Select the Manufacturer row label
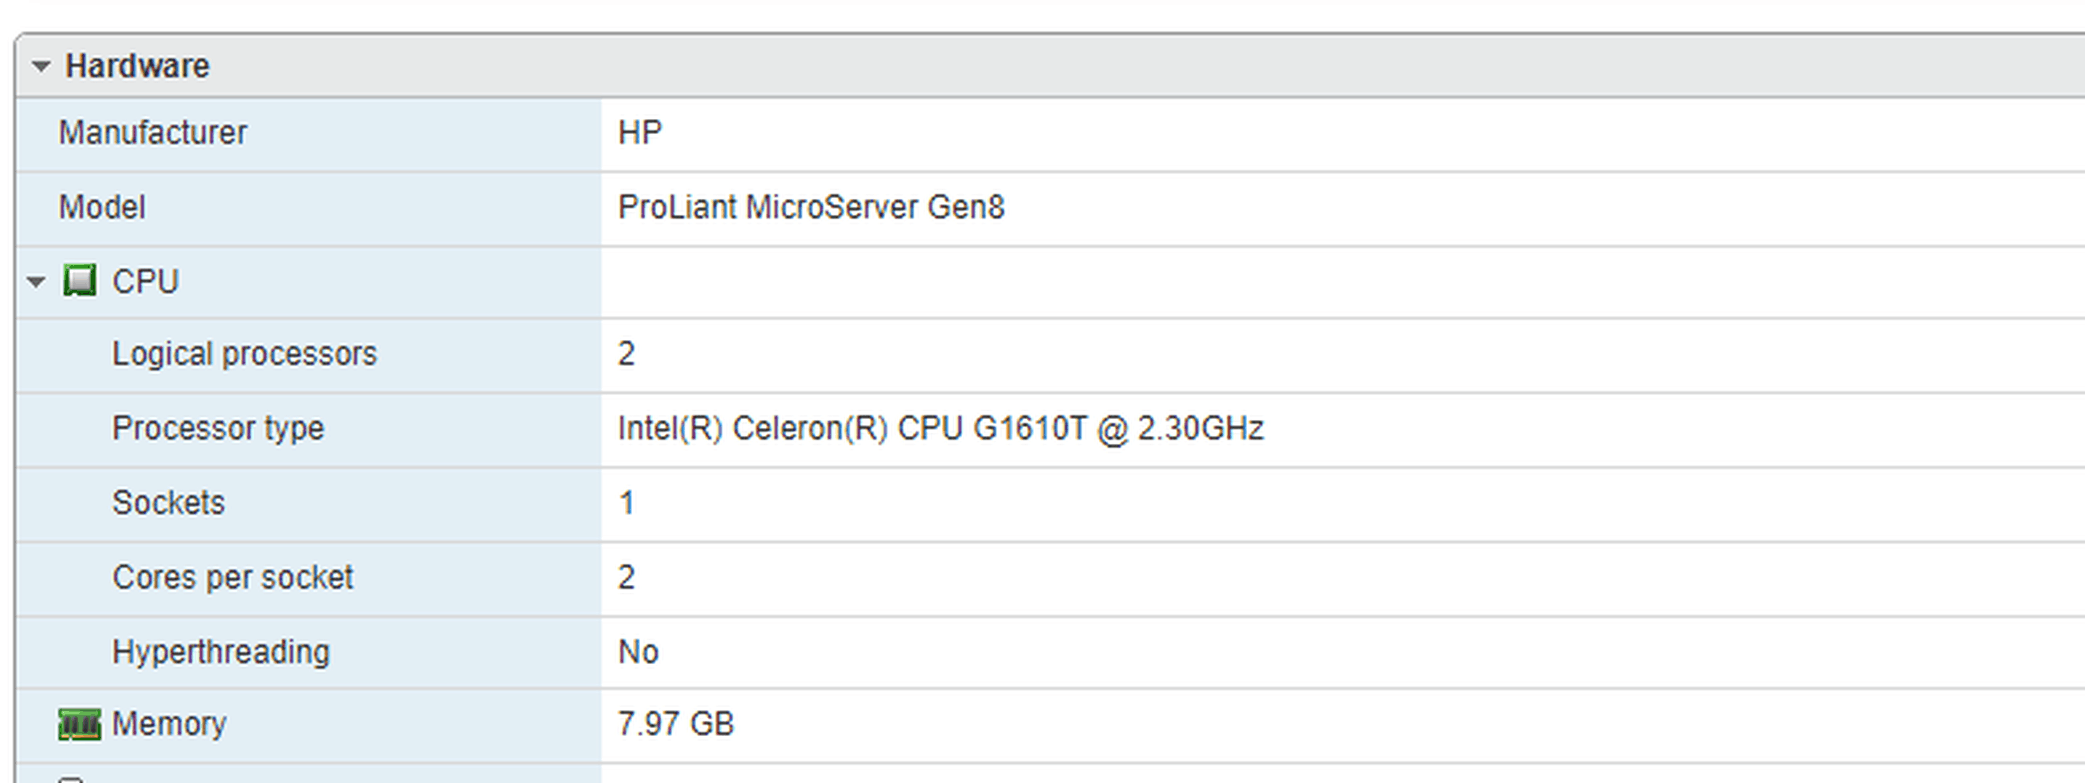 152,133
